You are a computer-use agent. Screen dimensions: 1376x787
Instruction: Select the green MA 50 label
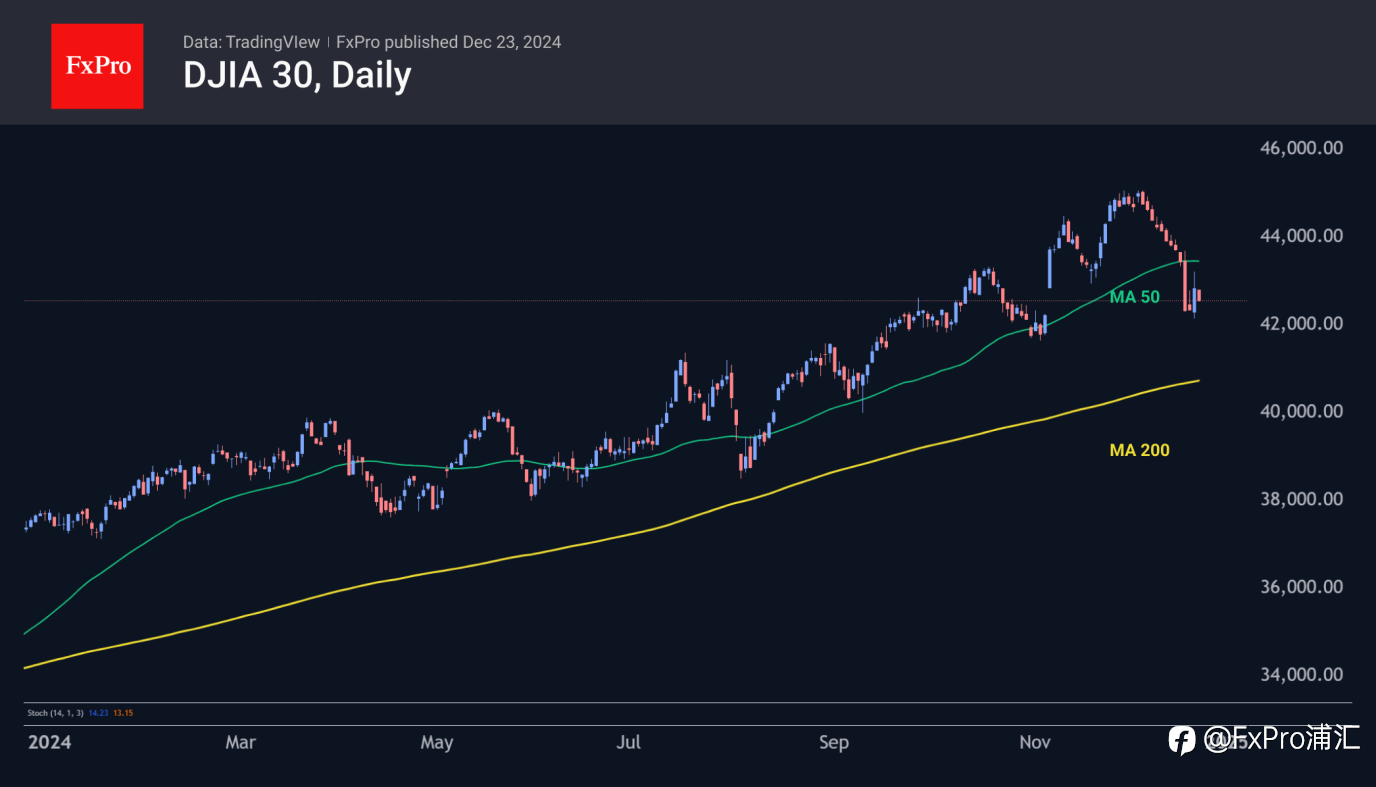tap(1135, 297)
